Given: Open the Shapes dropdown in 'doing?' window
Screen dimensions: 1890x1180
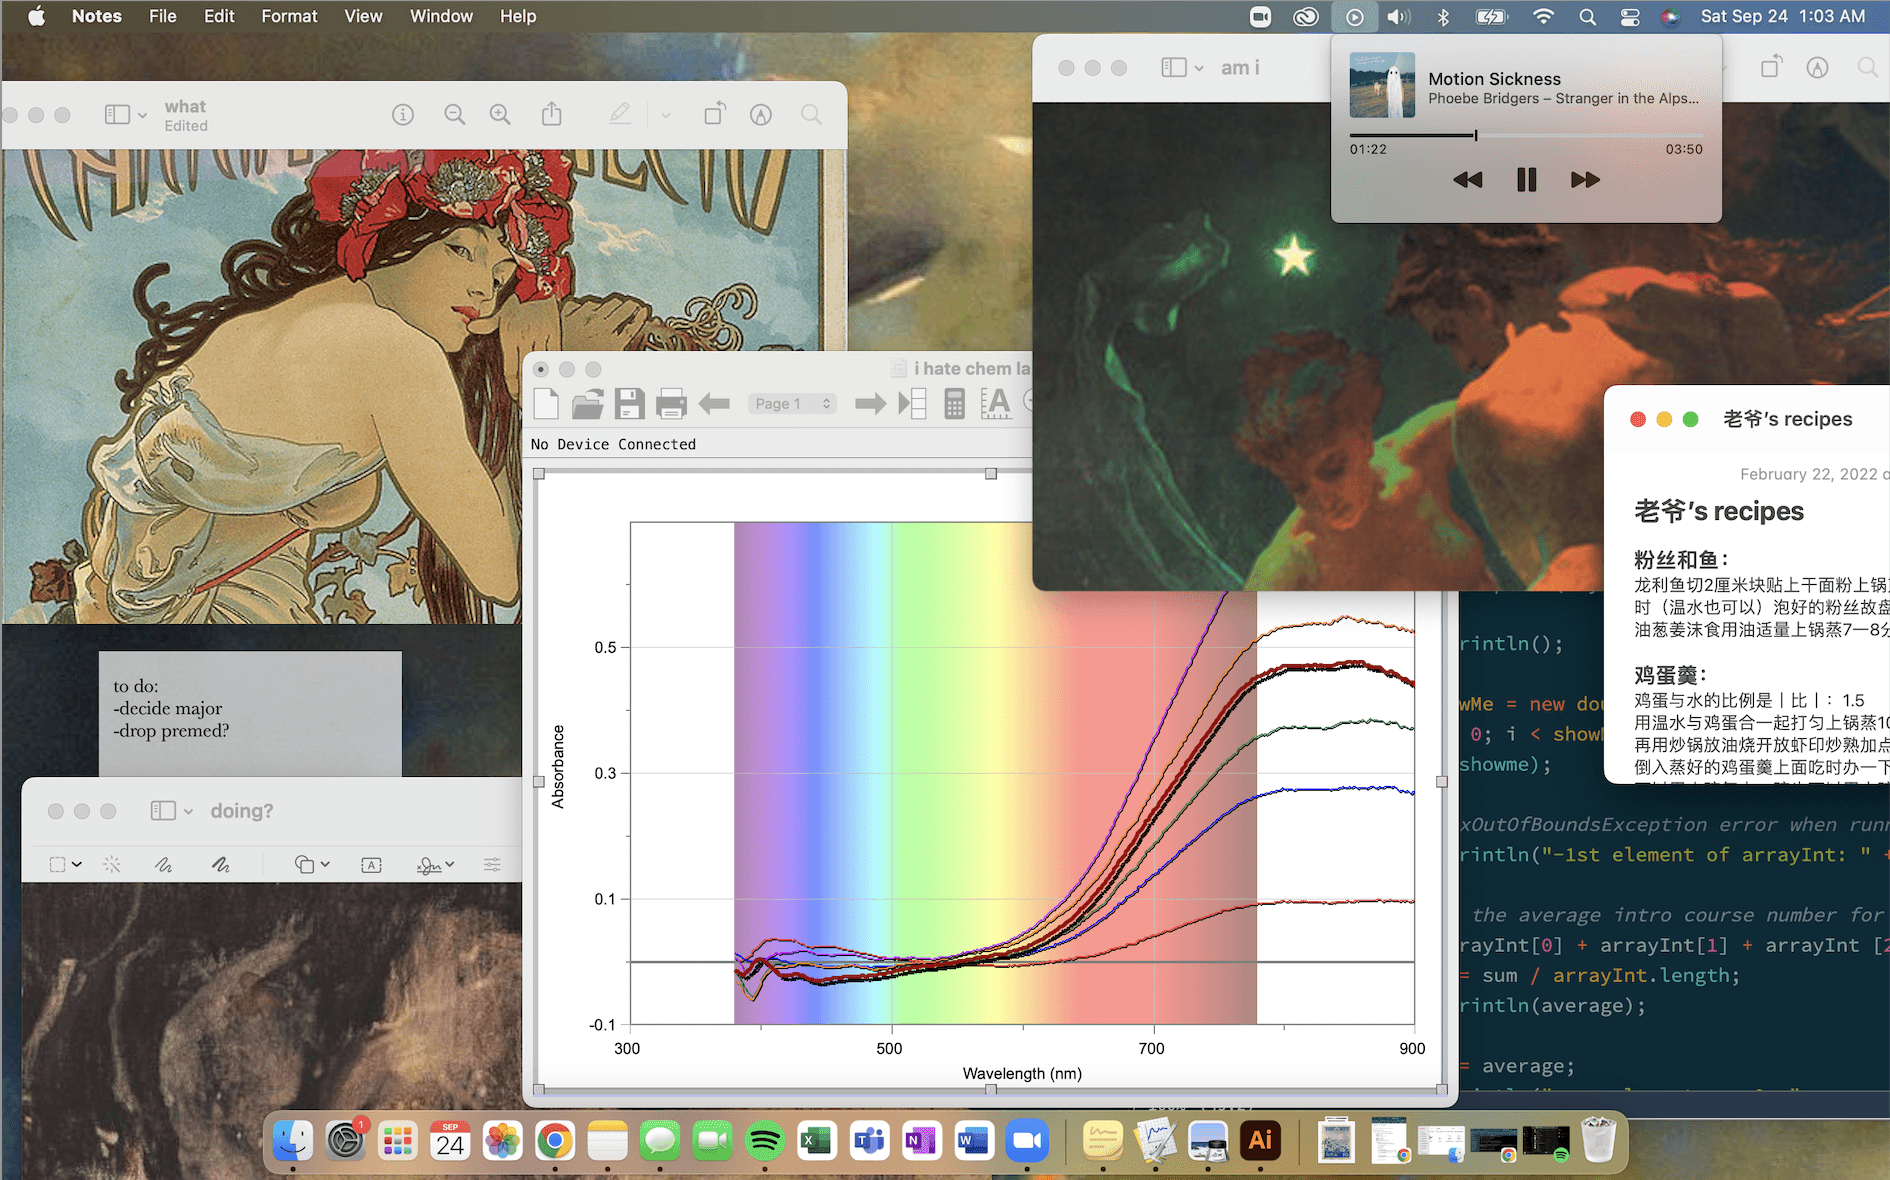Looking at the screenshot, I should coord(312,865).
